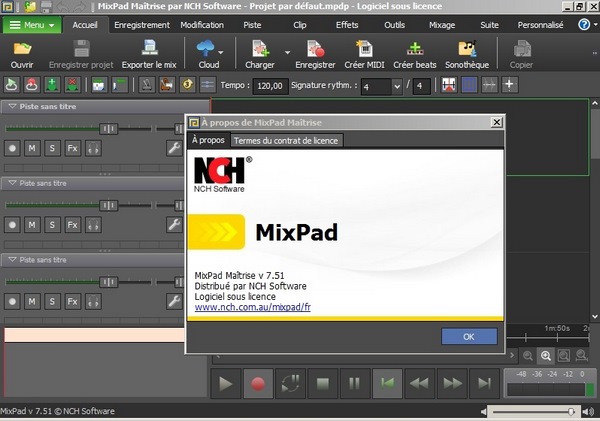Click the red-marker snap icon after signature

click(449, 85)
